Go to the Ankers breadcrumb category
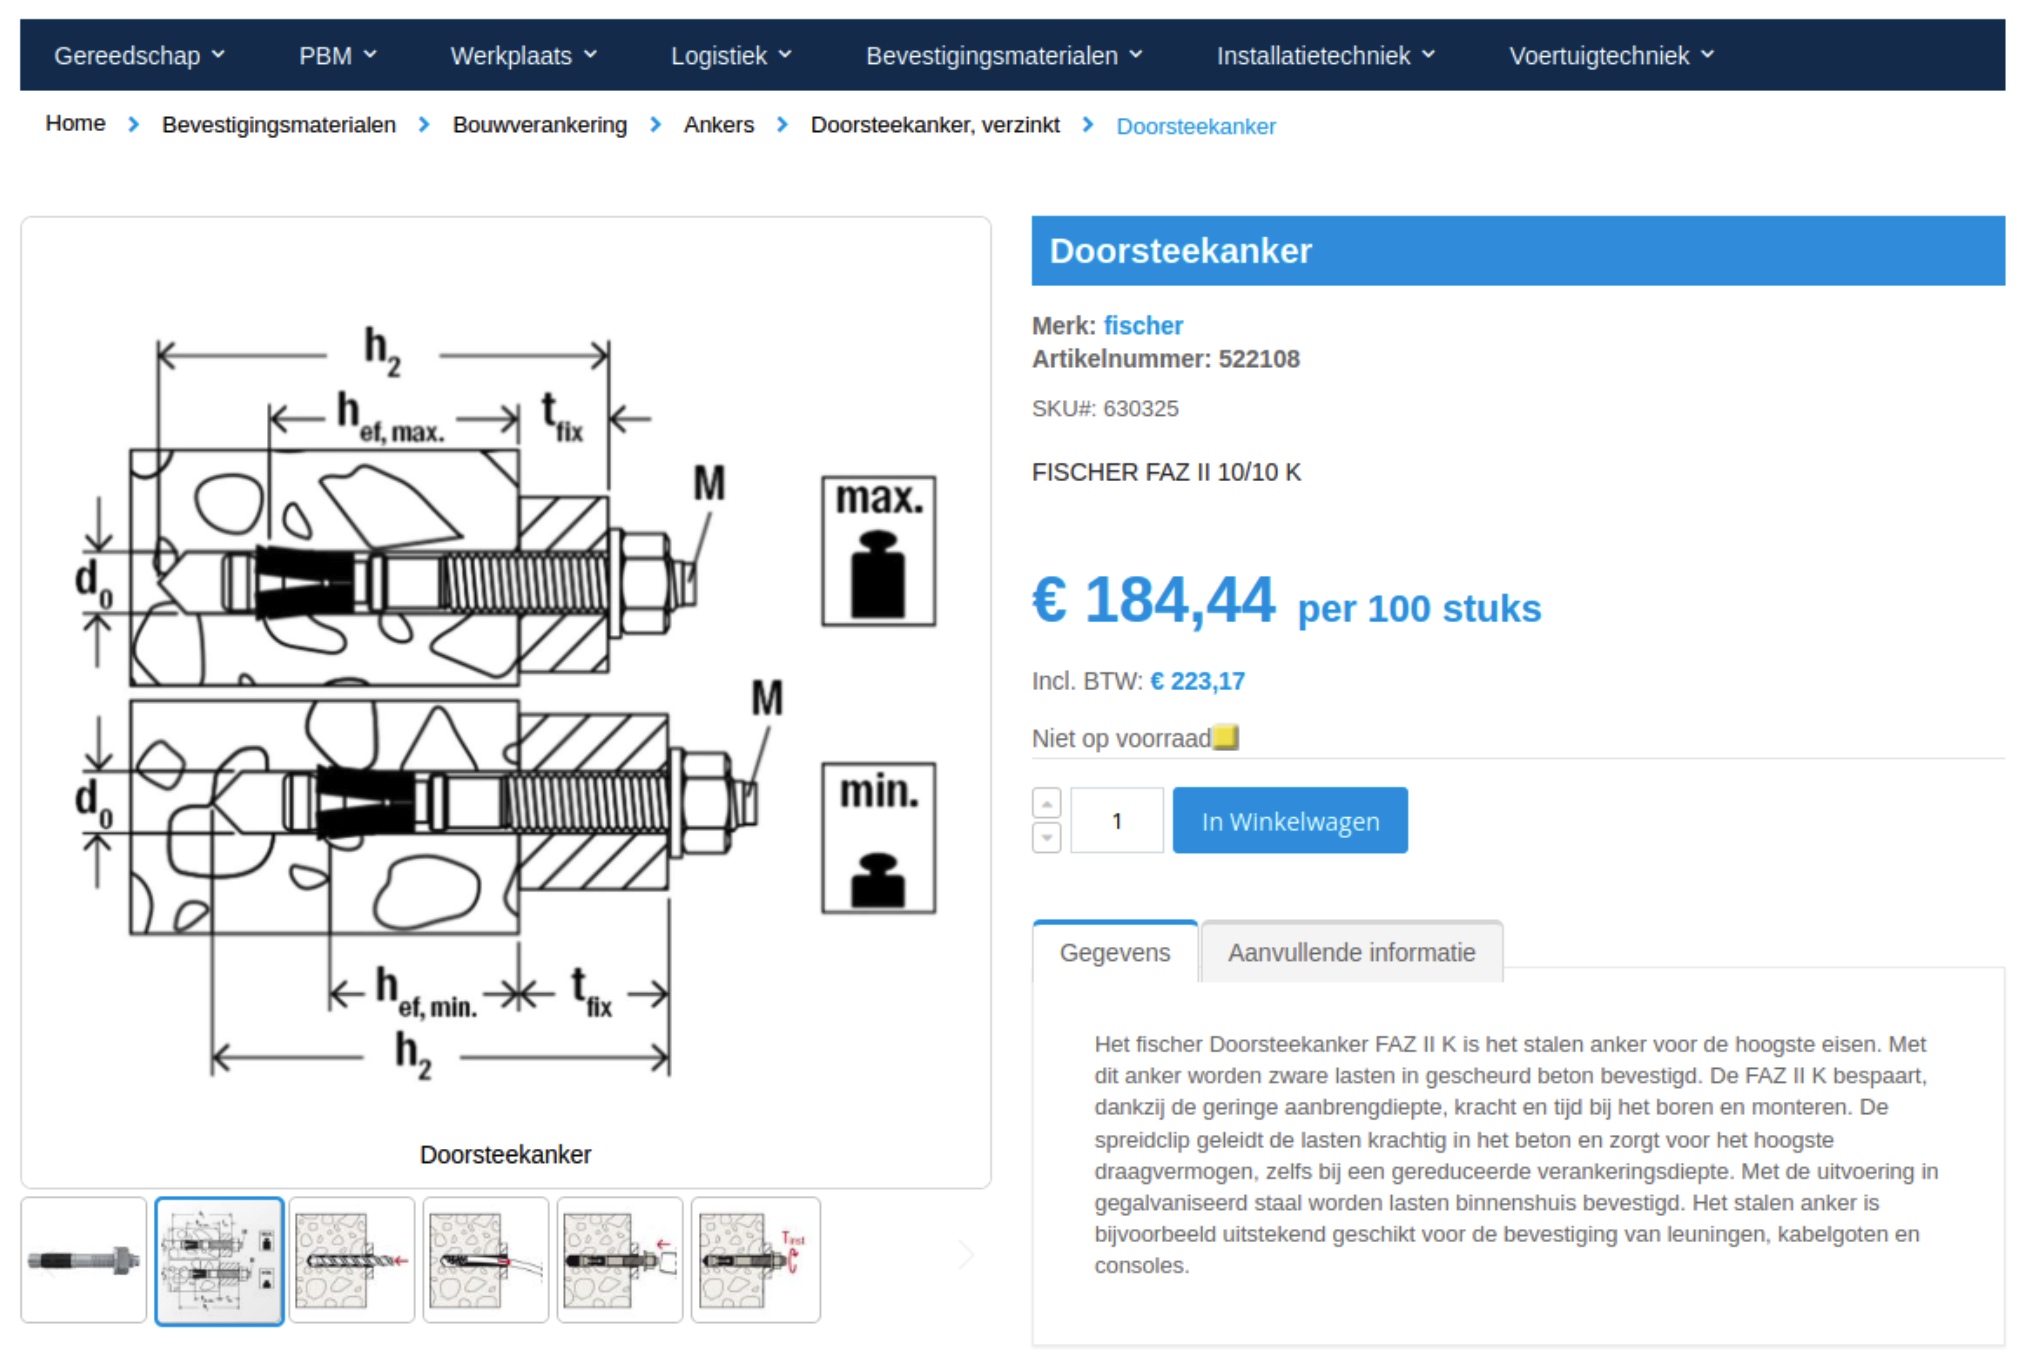Viewport: 2028px width, 1370px height. (x=719, y=125)
